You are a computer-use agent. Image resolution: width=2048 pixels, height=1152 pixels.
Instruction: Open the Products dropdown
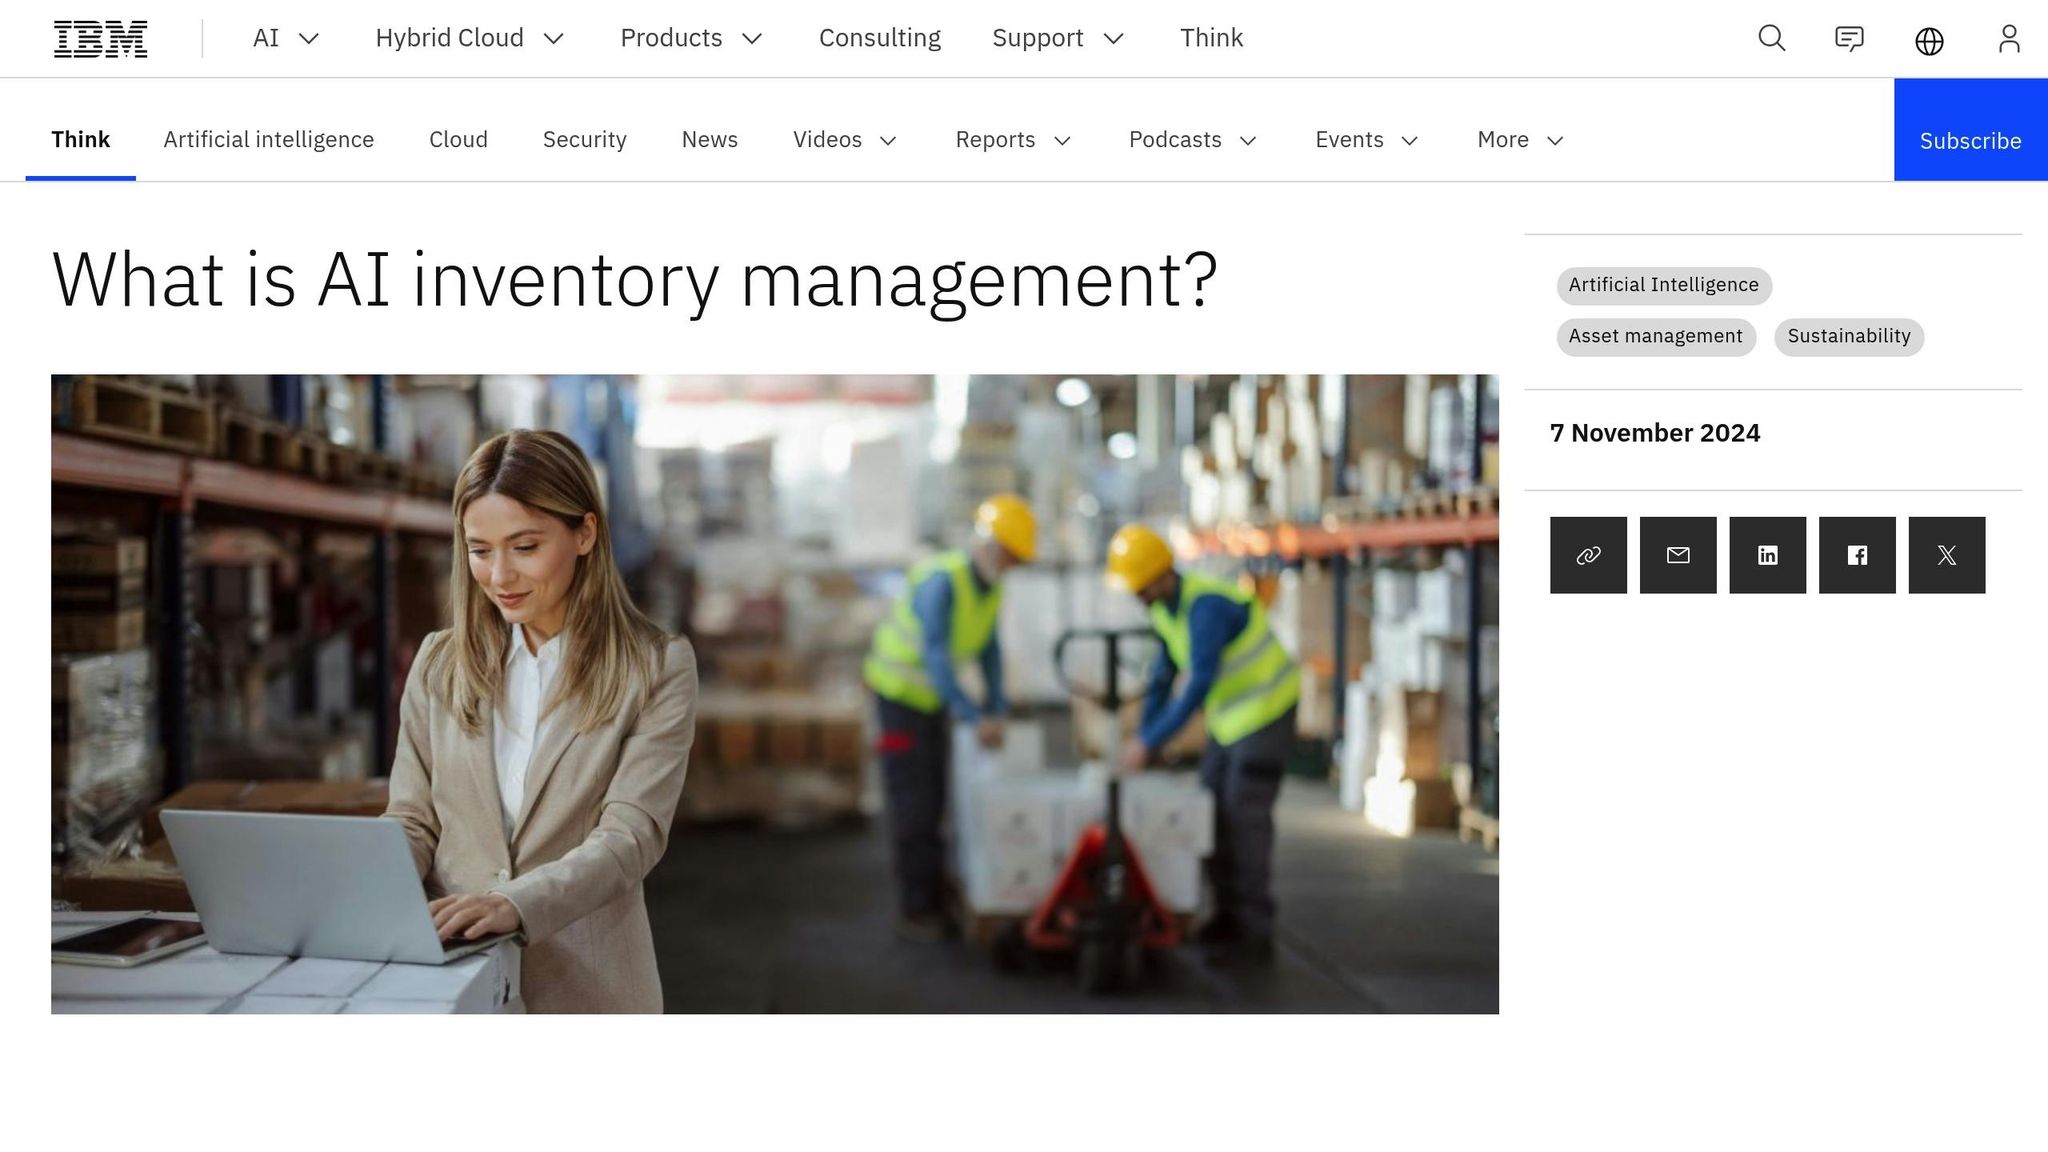click(x=692, y=38)
